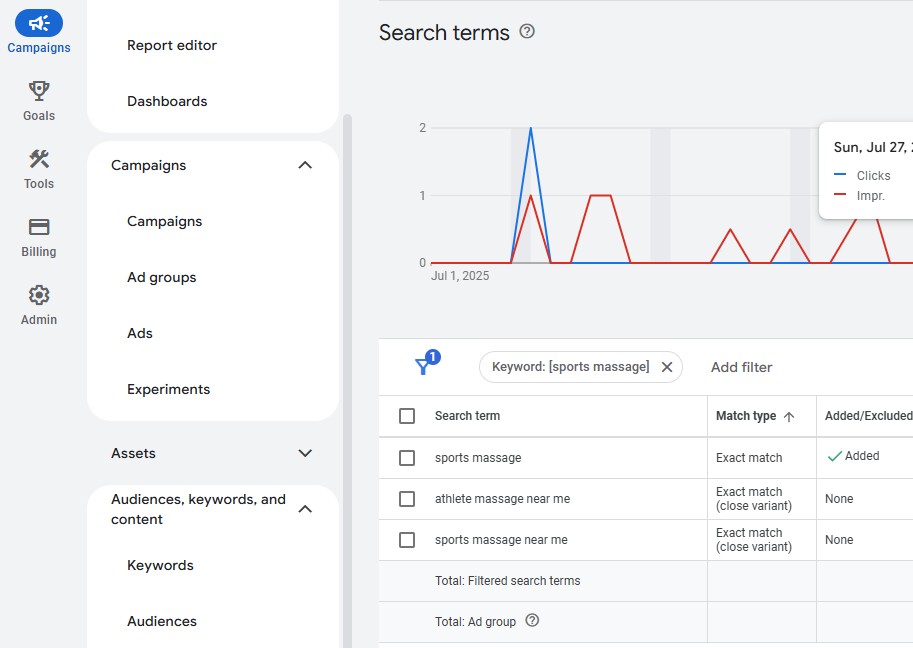Click Added status with green checkmark
913x648 pixels.
click(x=853, y=456)
